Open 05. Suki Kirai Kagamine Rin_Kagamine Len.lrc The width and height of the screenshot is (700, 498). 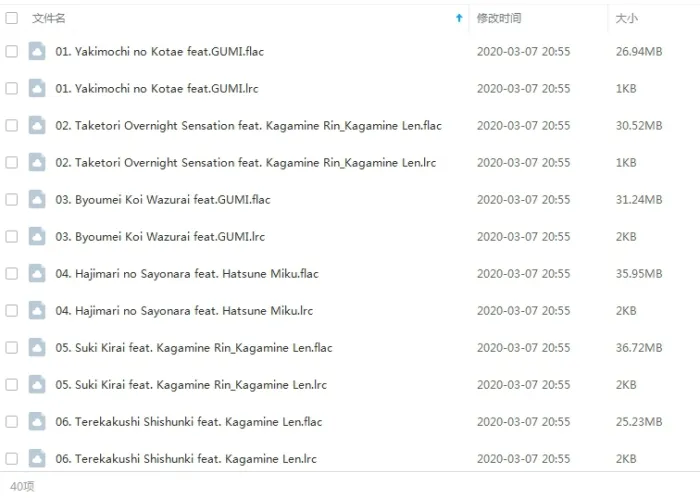click(x=191, y=385)
